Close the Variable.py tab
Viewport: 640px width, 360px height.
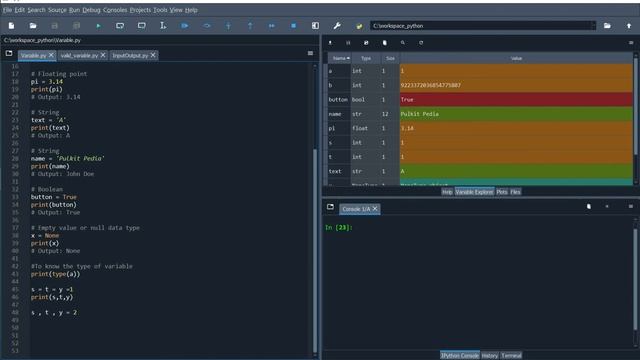(x=51, y=55)
